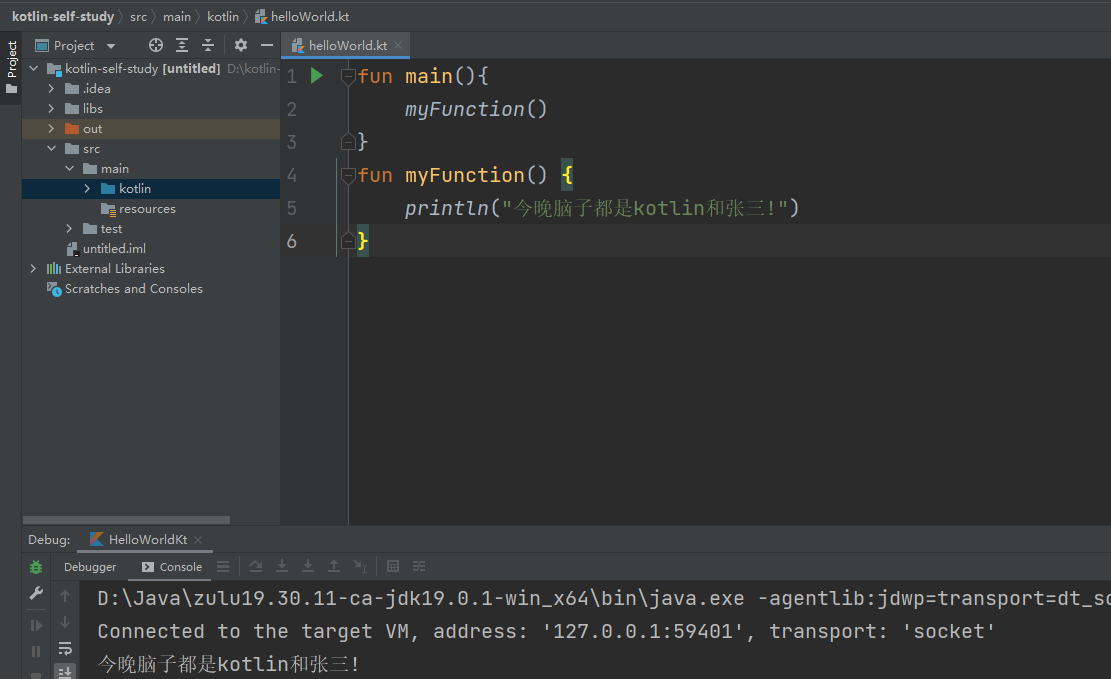Screen dimensions: 1111x679
Task: Click the Connected to the target VM line
Action: pyautogui.click(x=546, y=631)
